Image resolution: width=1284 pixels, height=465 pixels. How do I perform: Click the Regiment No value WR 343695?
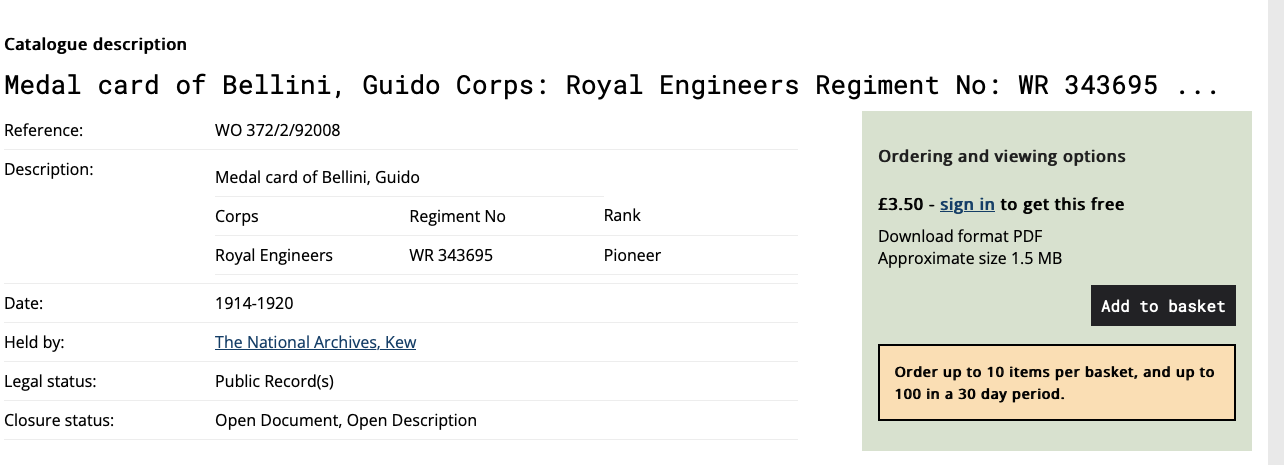coord(451,255)
